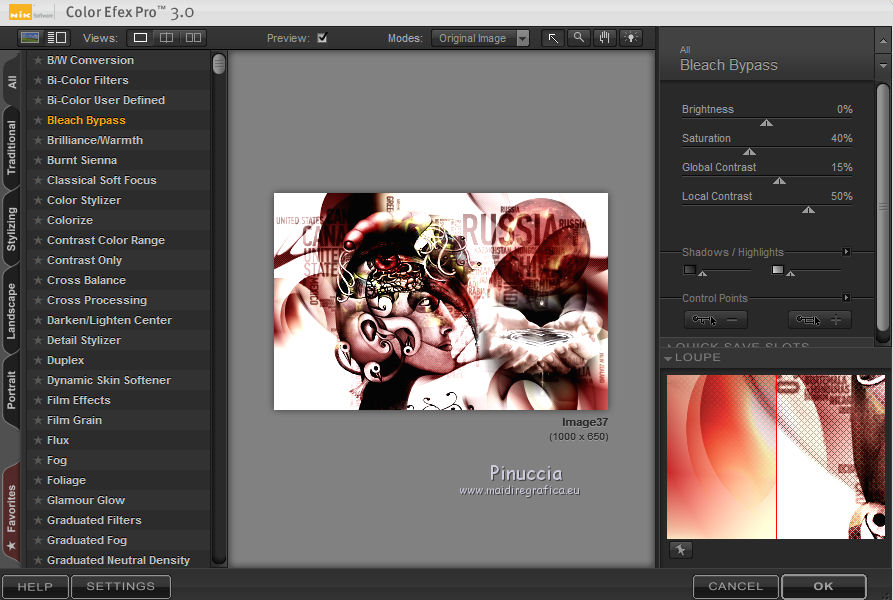The width and height of the screenshot is (893, 600).
Task: Click the settings panel scrollbar
Action: (883, 208)
